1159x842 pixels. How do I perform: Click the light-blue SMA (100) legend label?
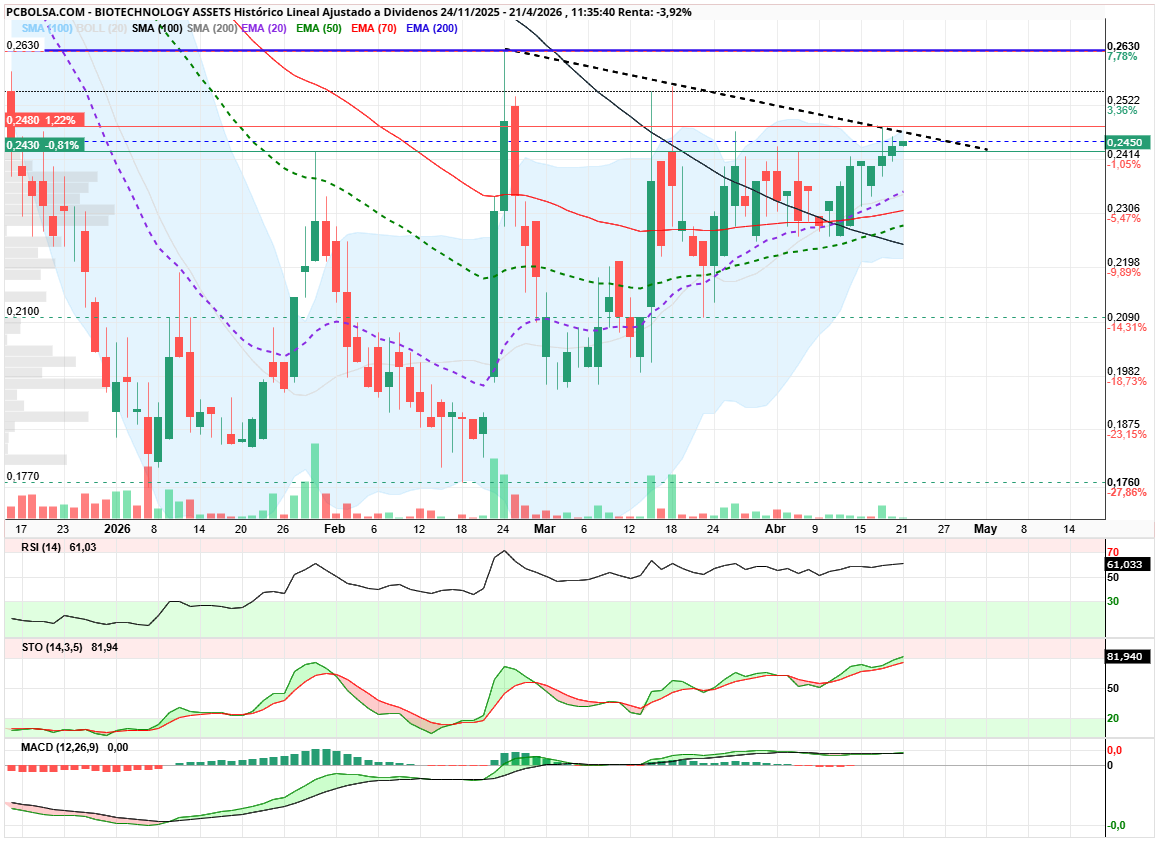(46, 28)
